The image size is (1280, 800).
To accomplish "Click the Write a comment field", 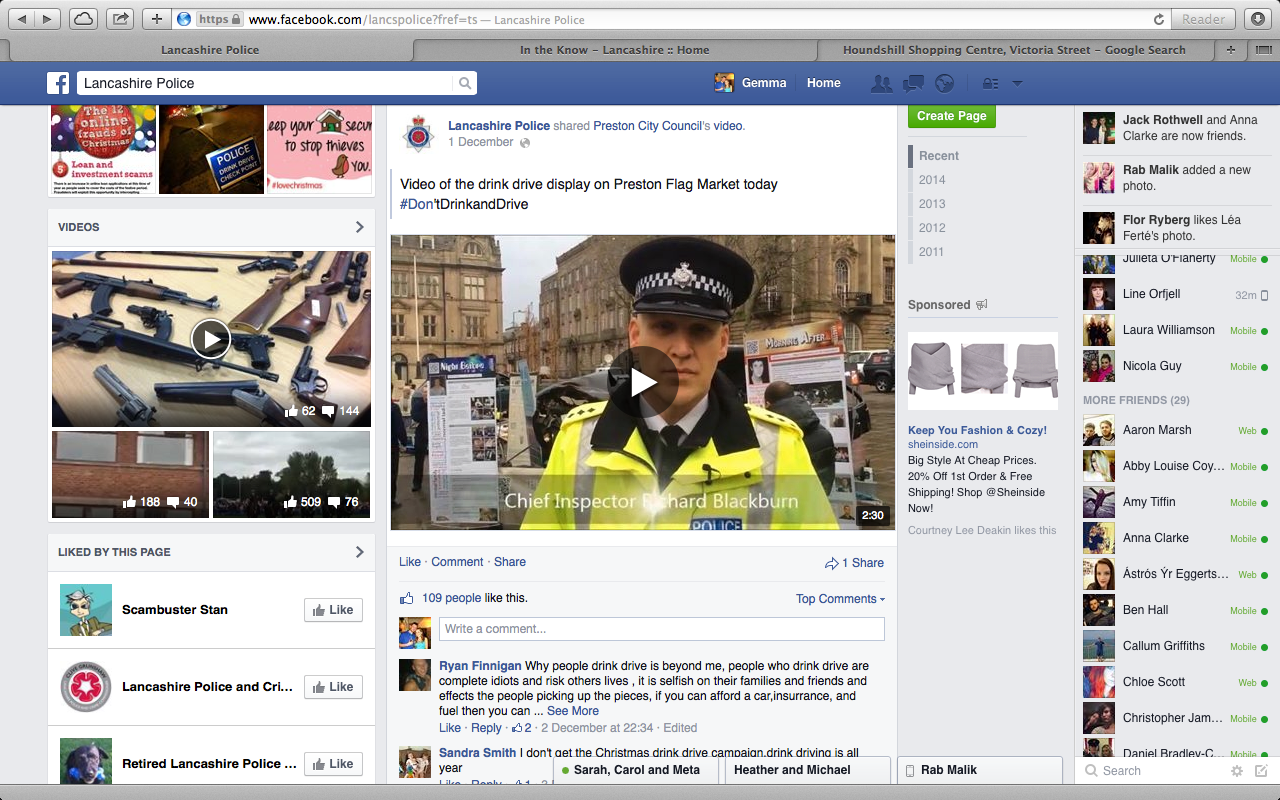I will 662,629.
